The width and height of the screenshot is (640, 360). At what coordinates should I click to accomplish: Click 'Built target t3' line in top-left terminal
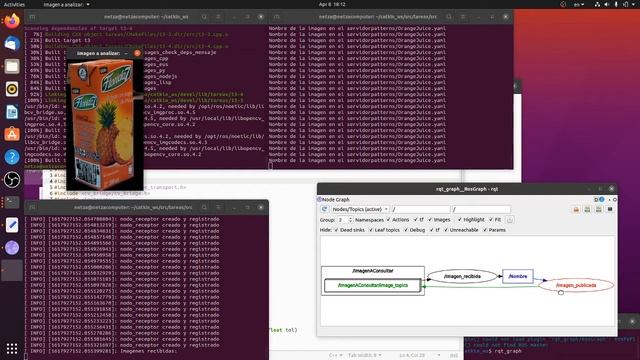click(67, 40)
